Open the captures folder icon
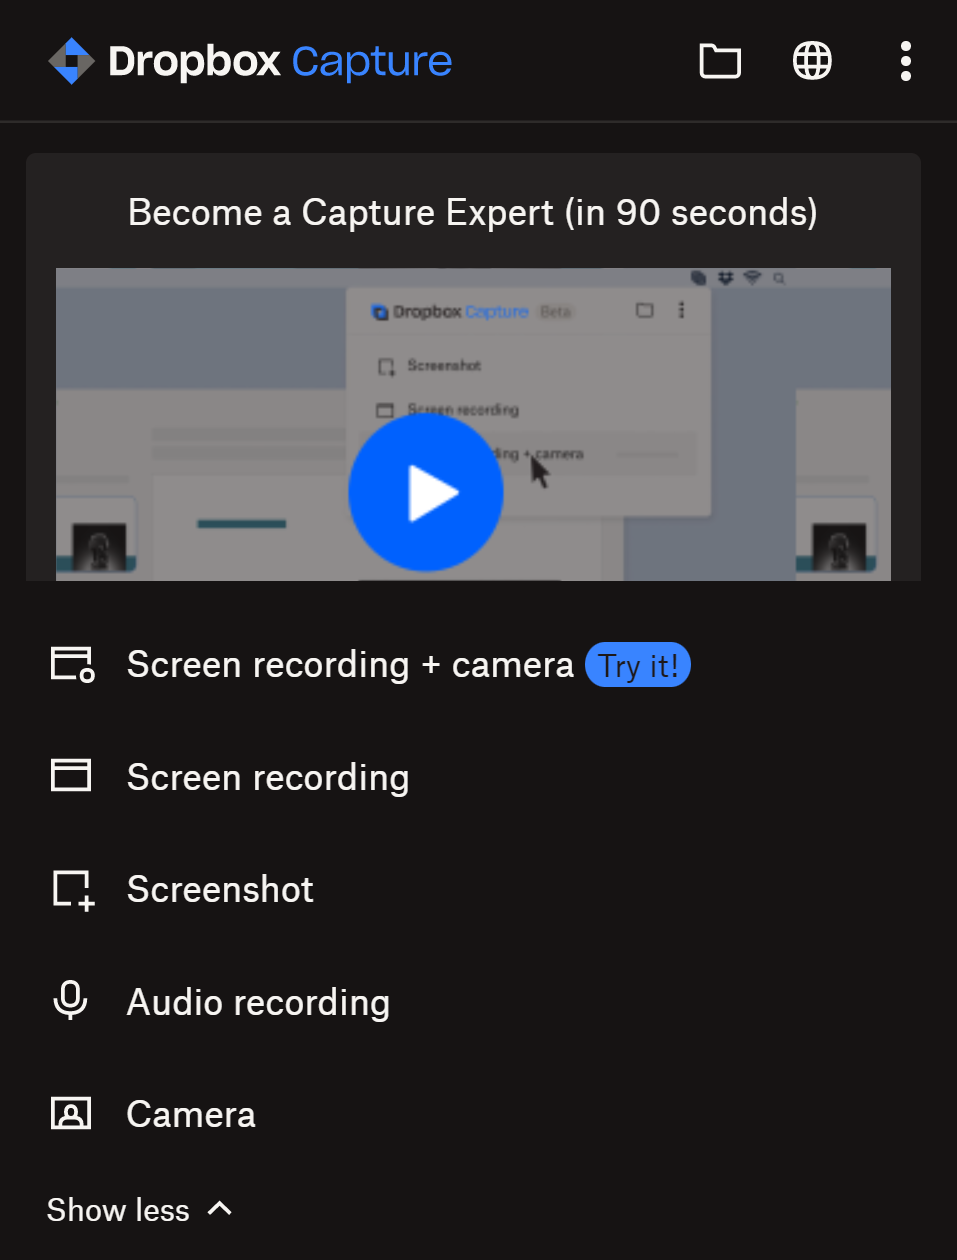This screenshot has width=957, height=1260. point(720,61)
